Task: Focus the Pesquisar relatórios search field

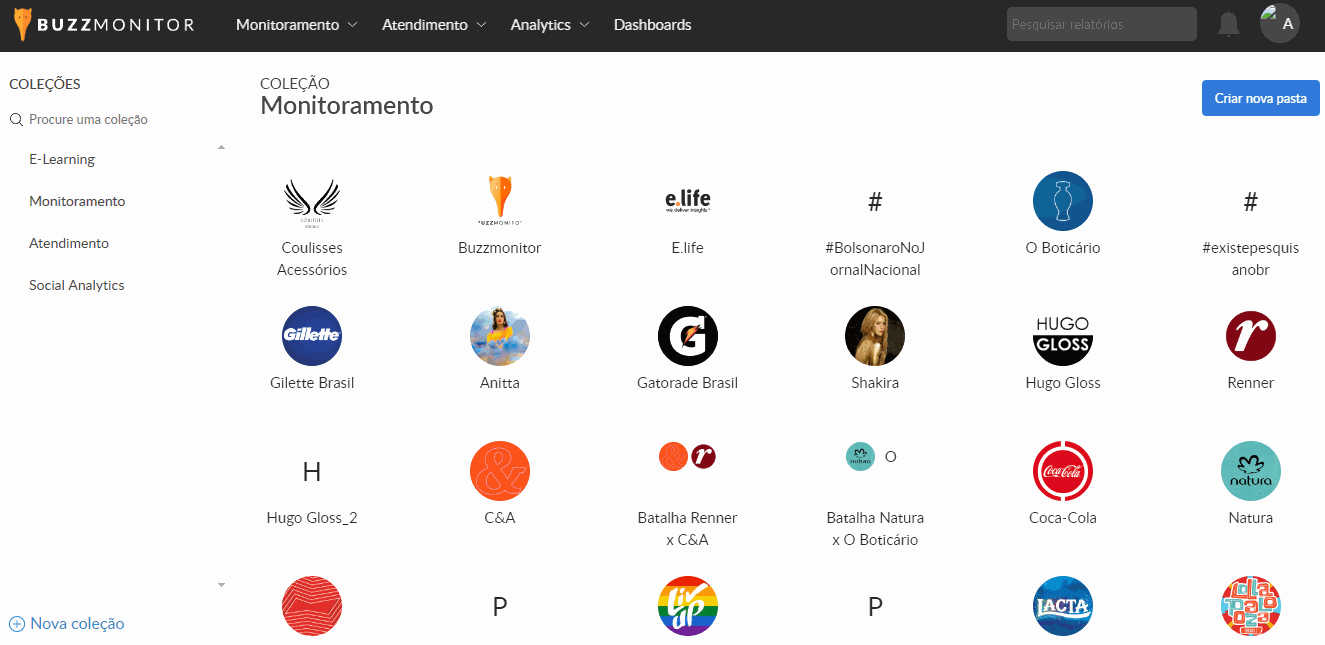Action: click(x=1101, y=24)
